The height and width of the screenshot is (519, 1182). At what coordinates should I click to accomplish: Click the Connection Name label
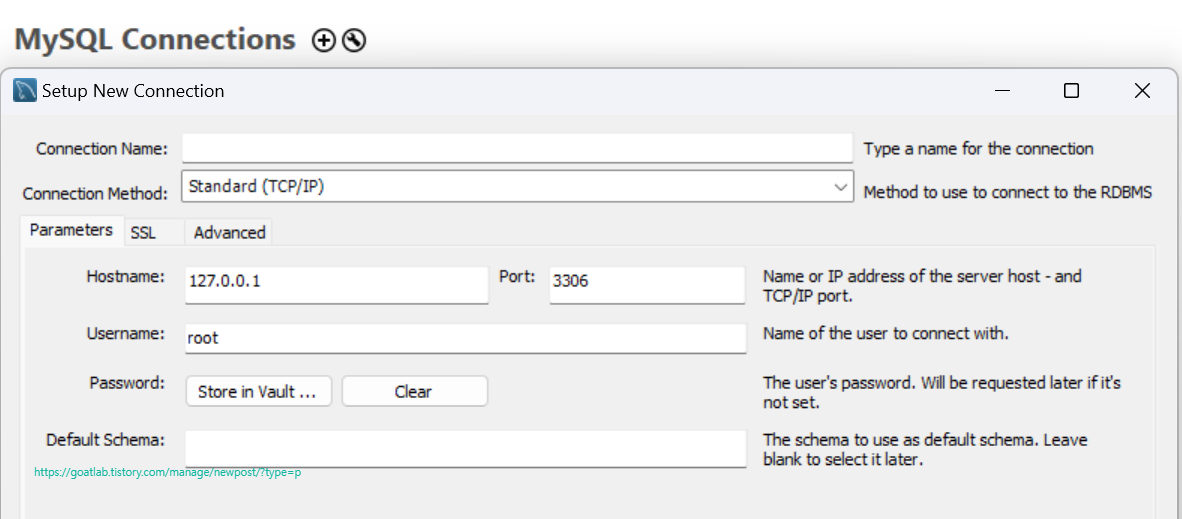(103, 149)
